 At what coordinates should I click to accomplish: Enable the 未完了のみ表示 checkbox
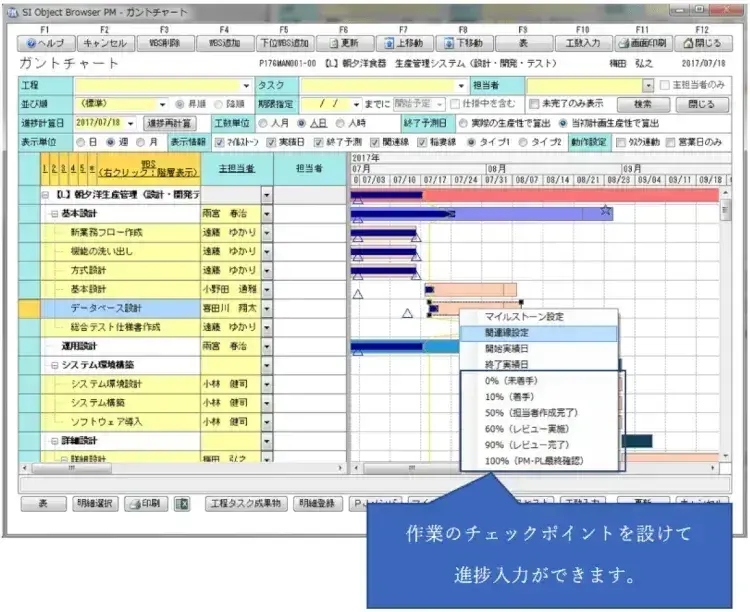pos(535,104)
